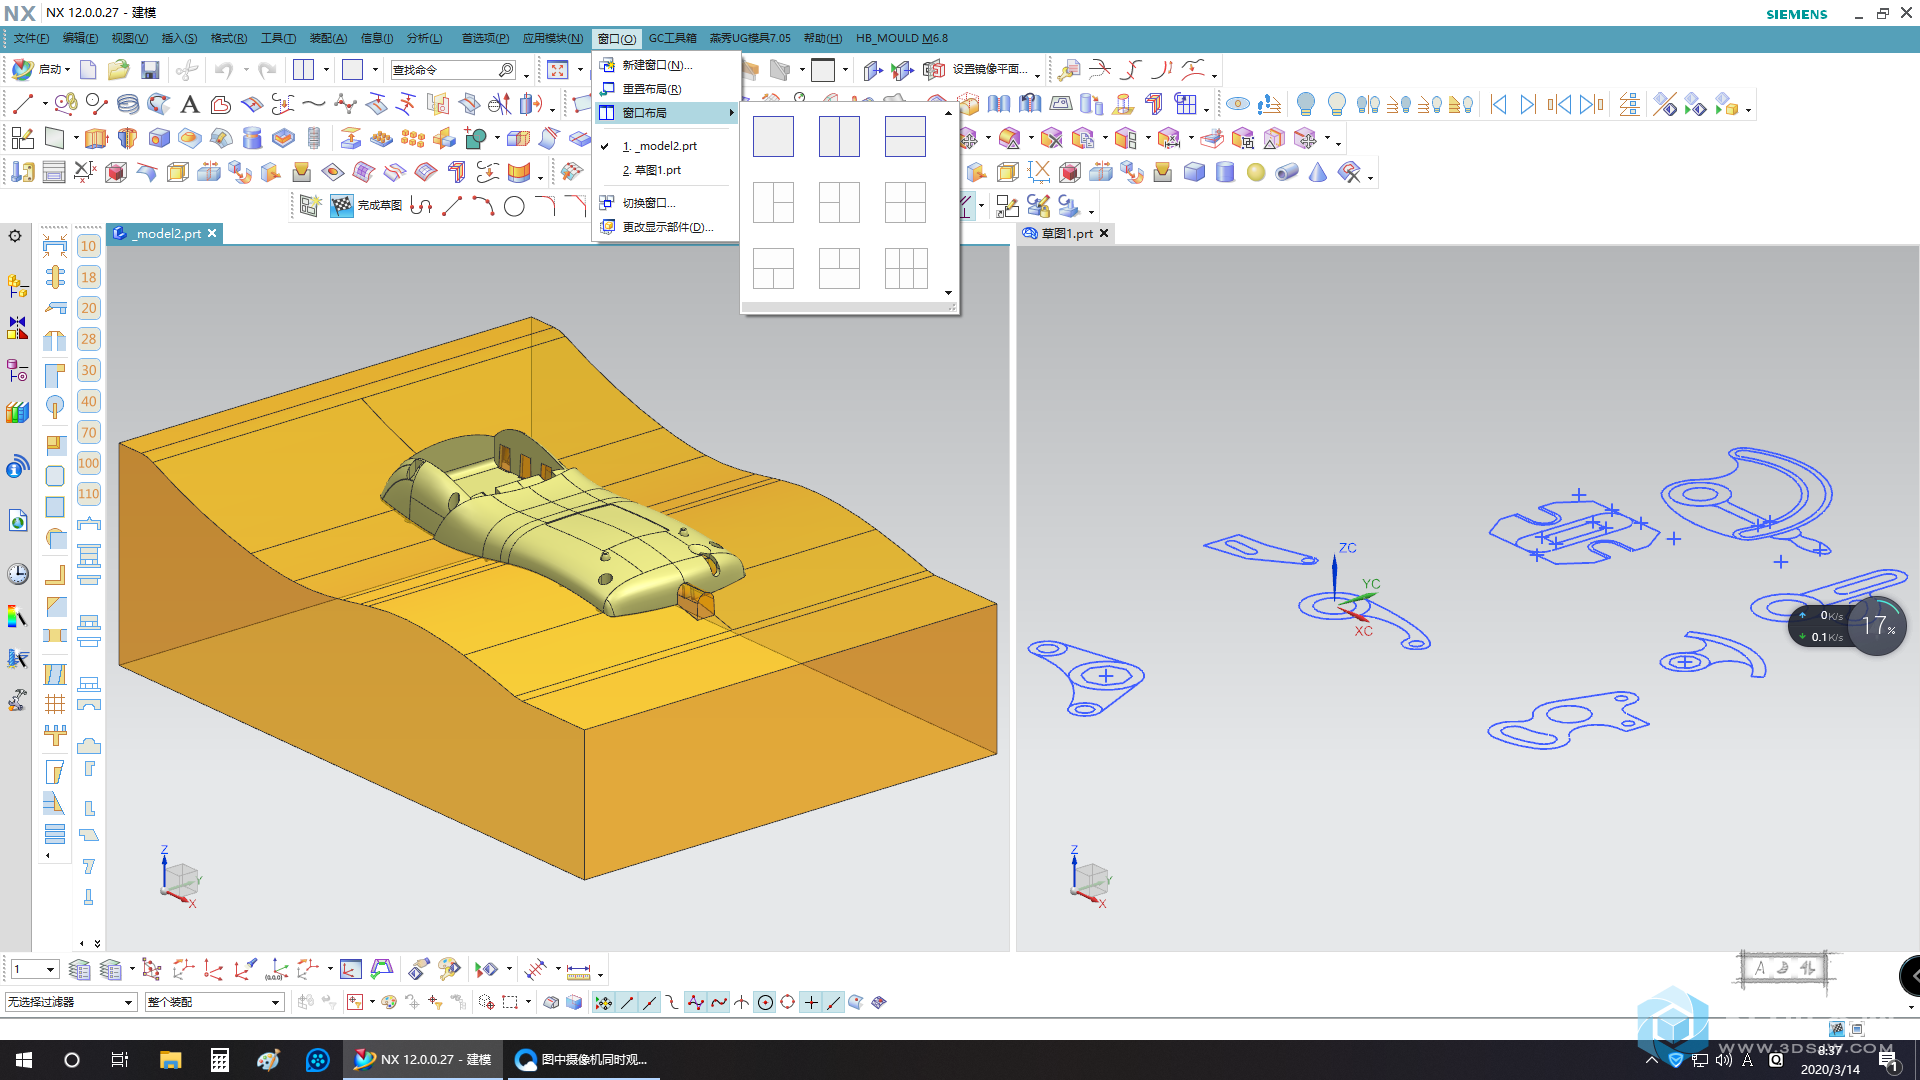Open the Resource bar settings gear

15,236
